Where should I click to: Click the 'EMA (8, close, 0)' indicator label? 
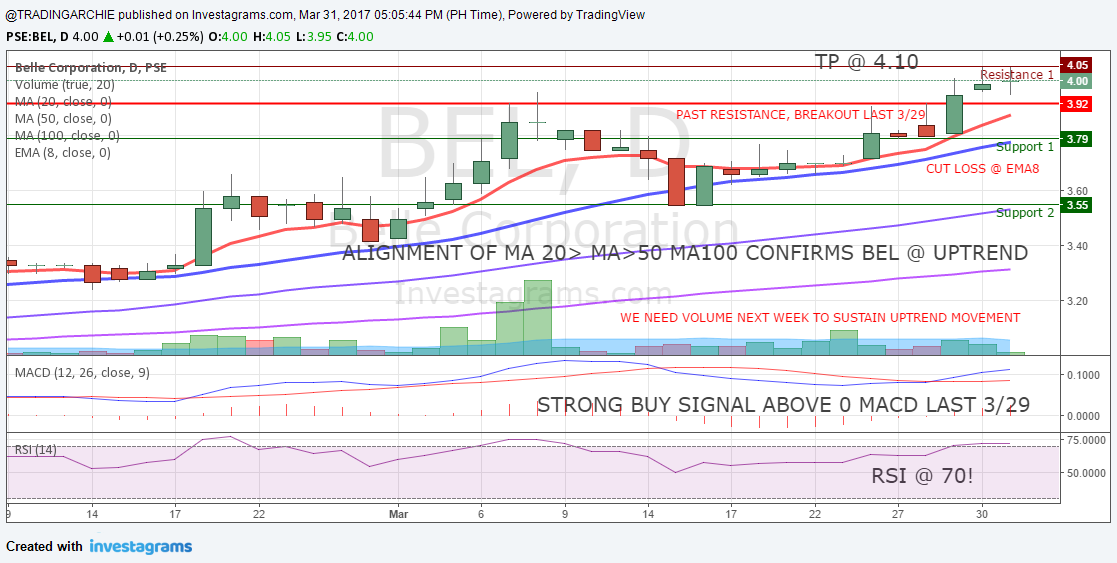click(x=62, y=152)
